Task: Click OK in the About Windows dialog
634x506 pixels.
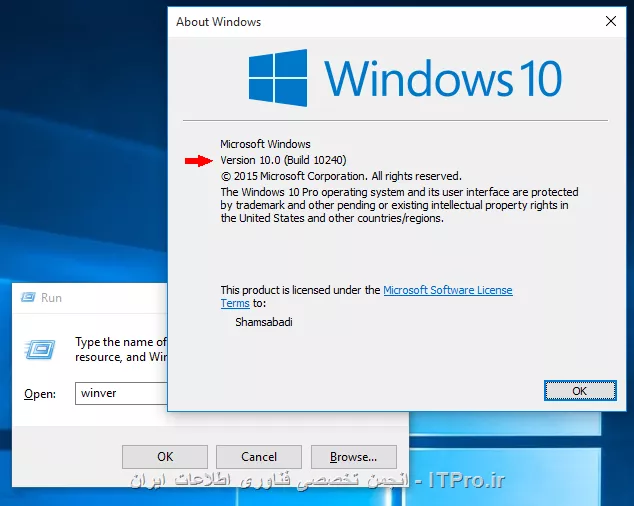Action: (580, 391)
